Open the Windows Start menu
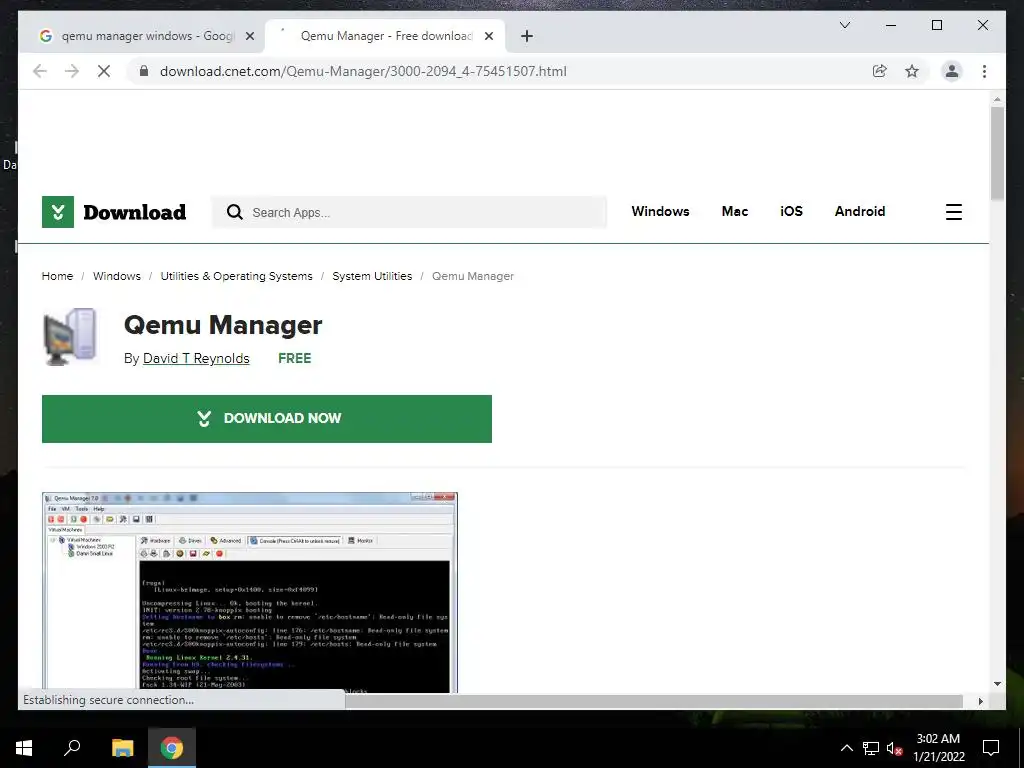1024x768 pixels. pos(24,748)
